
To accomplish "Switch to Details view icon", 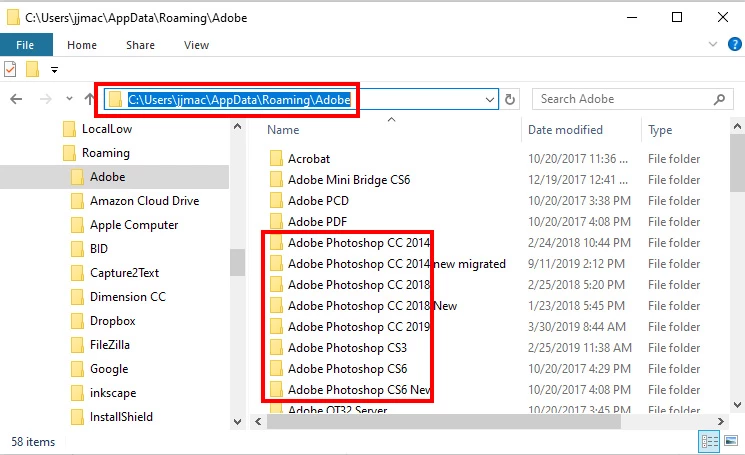I will tap(709, 442).
